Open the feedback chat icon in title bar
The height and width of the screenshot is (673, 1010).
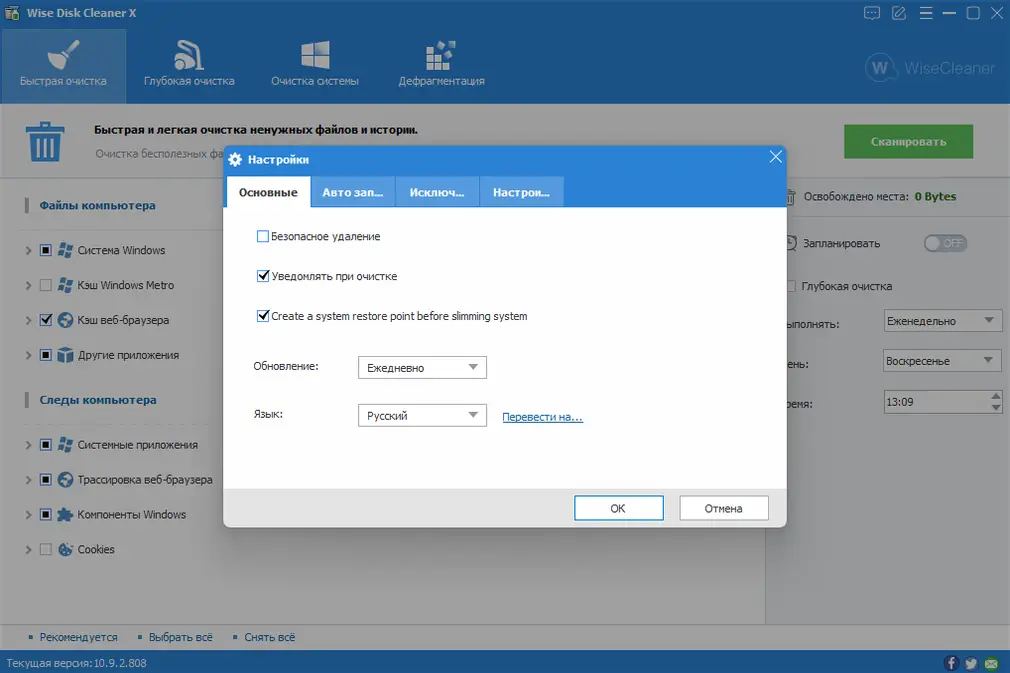tap(873, 13)
